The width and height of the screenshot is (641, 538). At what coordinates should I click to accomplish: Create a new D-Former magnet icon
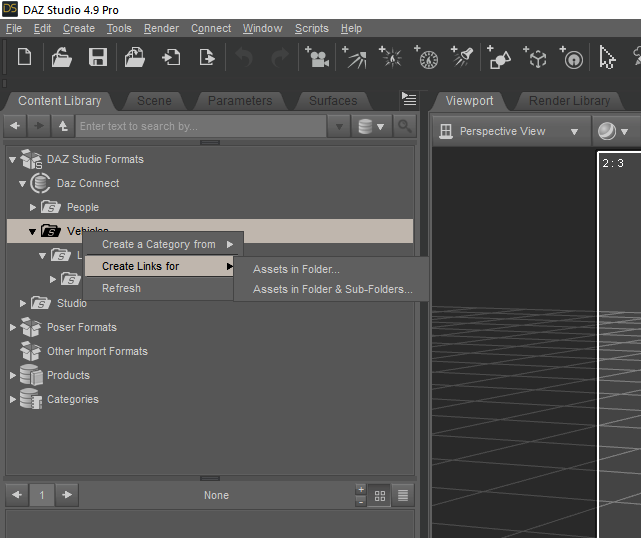point(571,57)
